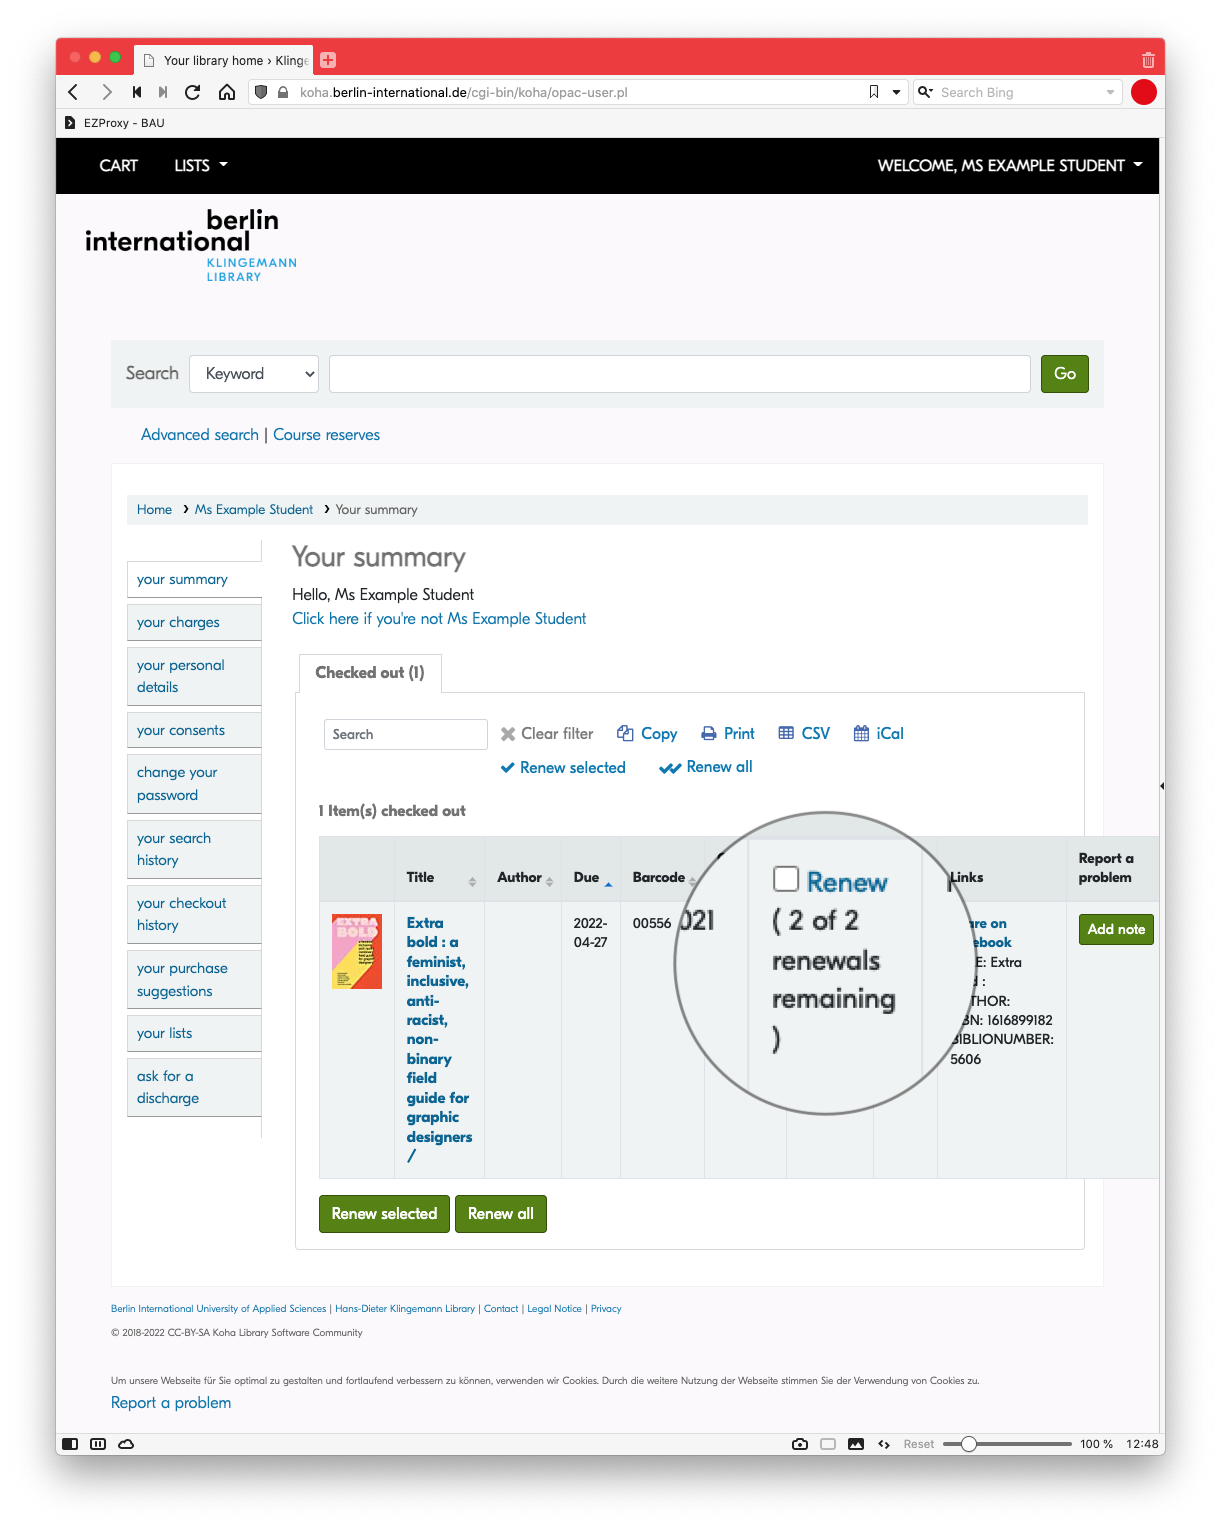Open 'your consents' sidebar item
1221x1529 pixels.
pyautogui.click(x=194, y=730)
